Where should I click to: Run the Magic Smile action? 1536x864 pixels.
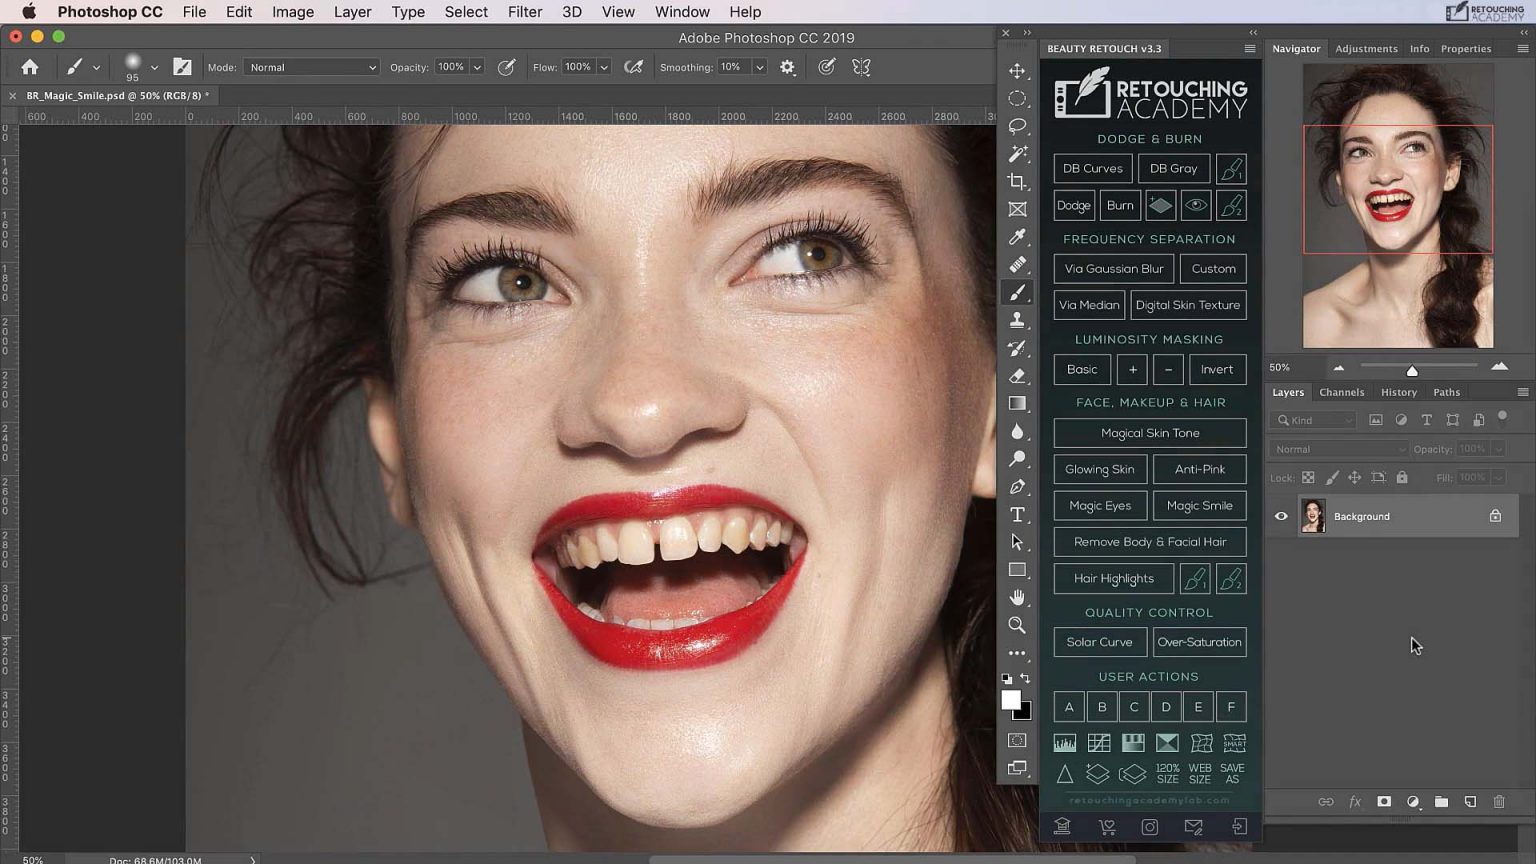click(x=1199, y=505)
